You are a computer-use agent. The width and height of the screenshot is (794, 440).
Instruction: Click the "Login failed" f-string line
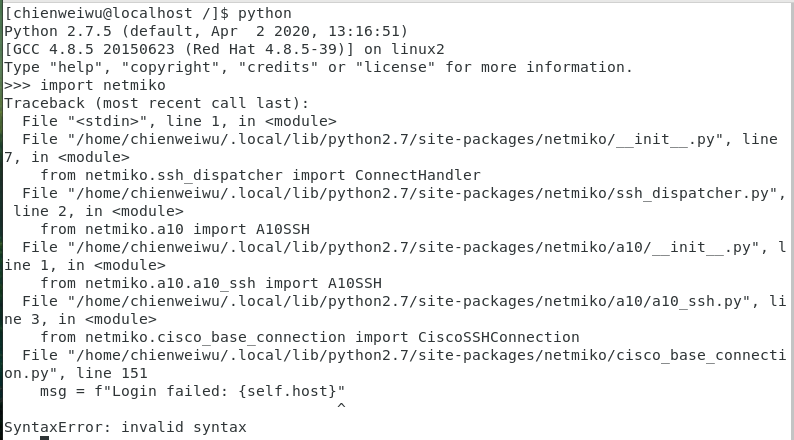coord(192,391)
